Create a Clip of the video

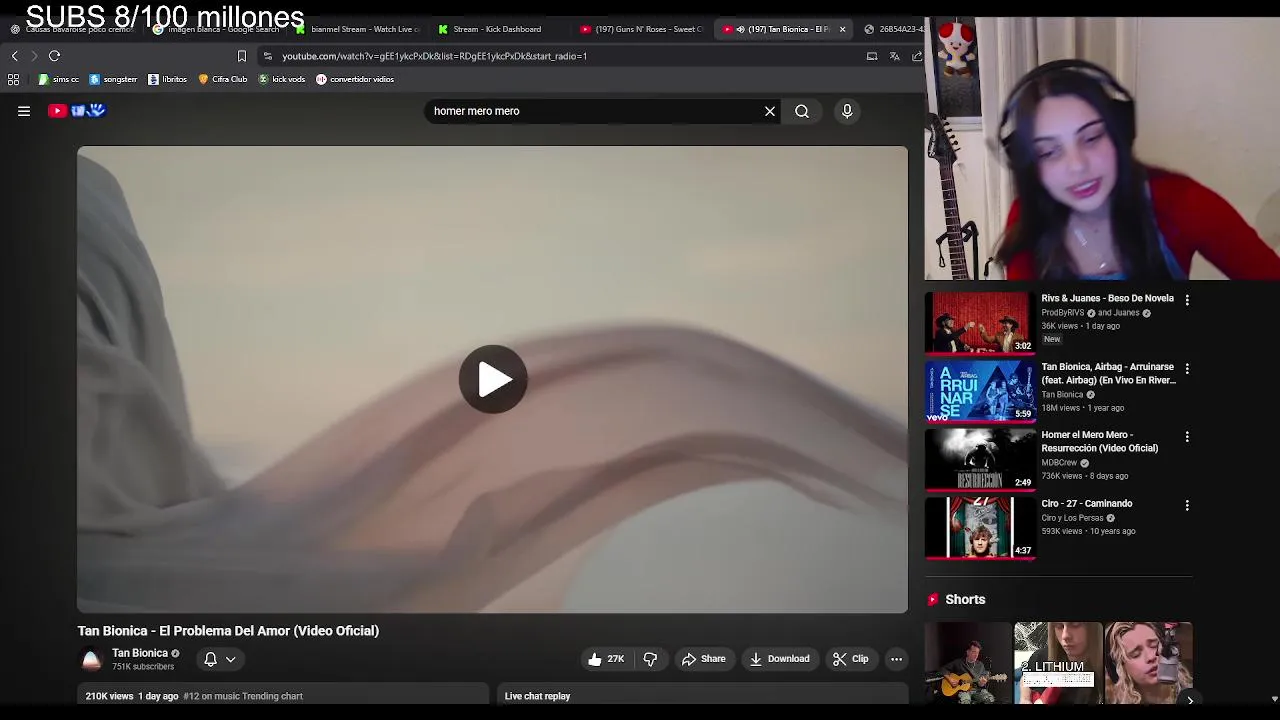pos(851,659)
